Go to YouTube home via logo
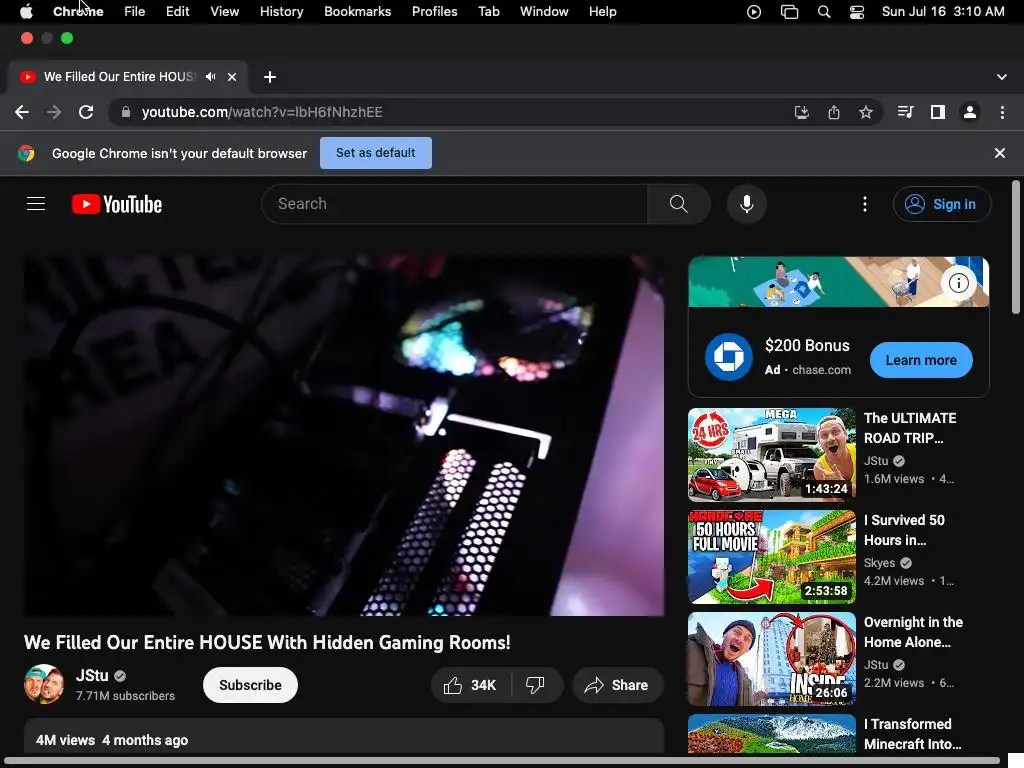The width and height of the screenshot is (1024, 768). pyautogui.click(x=117, y=204)
